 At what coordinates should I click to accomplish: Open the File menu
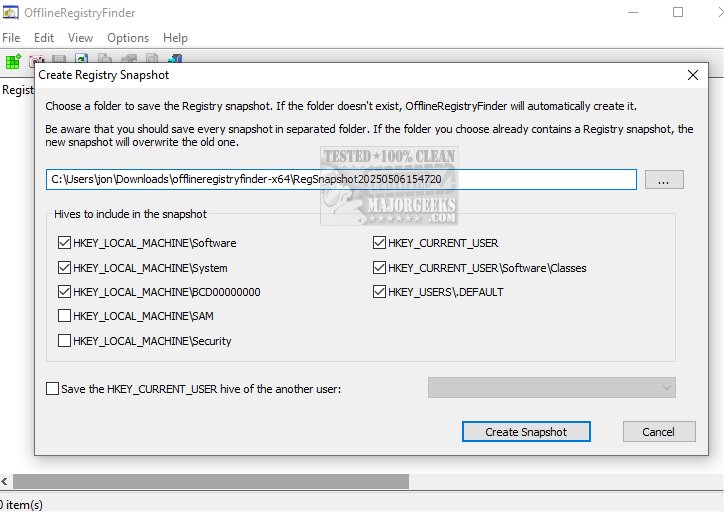pos(11,38)
